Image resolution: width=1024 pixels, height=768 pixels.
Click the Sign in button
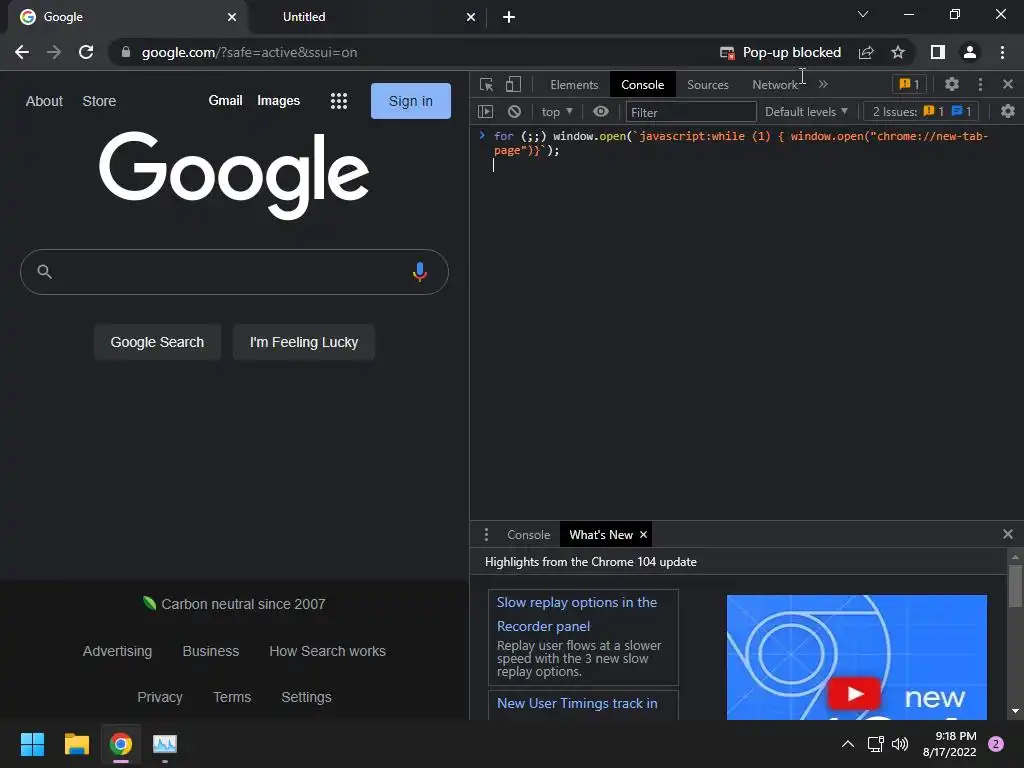coord(411,101)
